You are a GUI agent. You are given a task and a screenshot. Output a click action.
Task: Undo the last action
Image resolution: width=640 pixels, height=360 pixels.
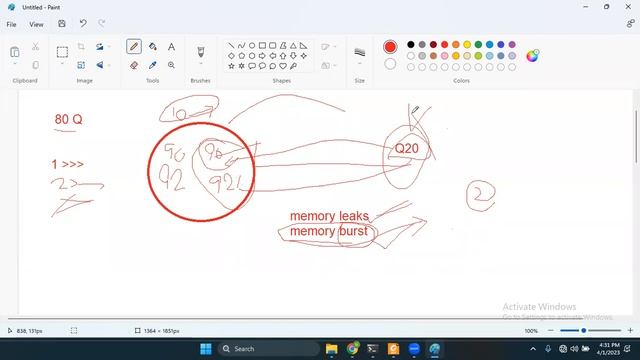[83, 24]
